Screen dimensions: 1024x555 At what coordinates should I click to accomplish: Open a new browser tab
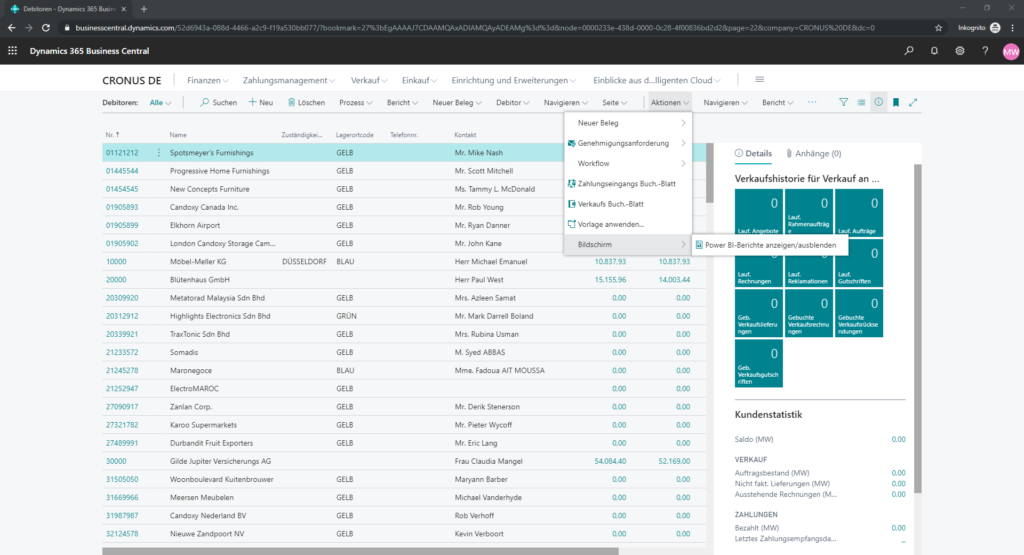[144, 9]
